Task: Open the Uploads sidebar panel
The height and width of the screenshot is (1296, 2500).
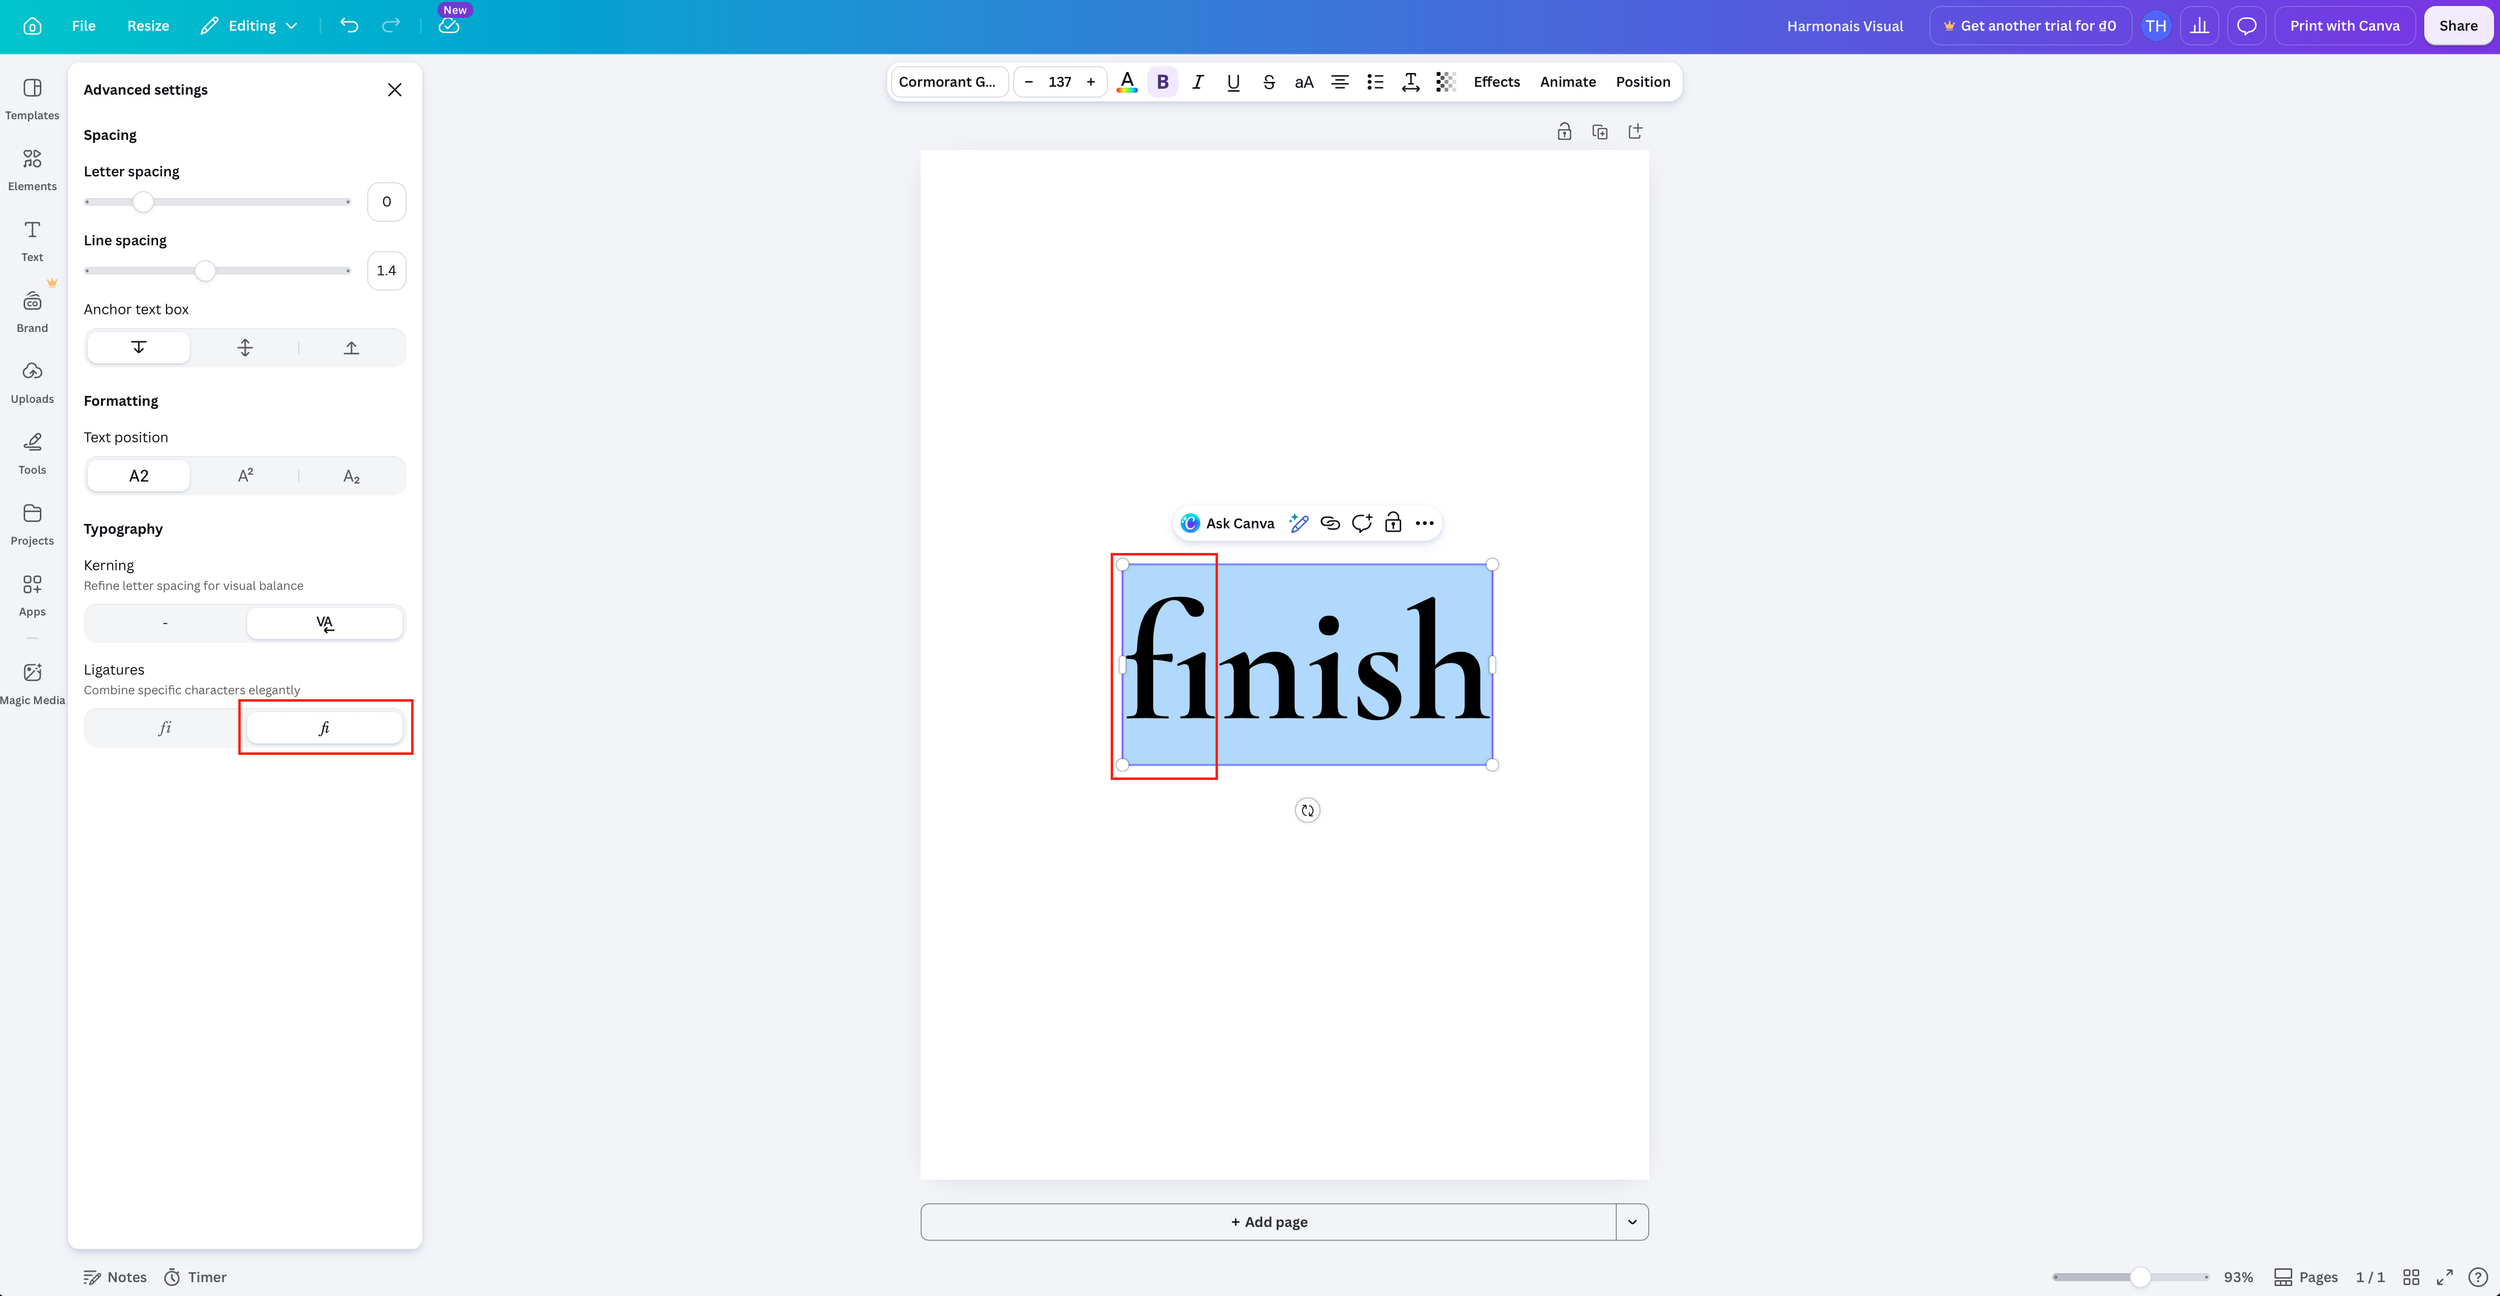Action: (32, 384)
